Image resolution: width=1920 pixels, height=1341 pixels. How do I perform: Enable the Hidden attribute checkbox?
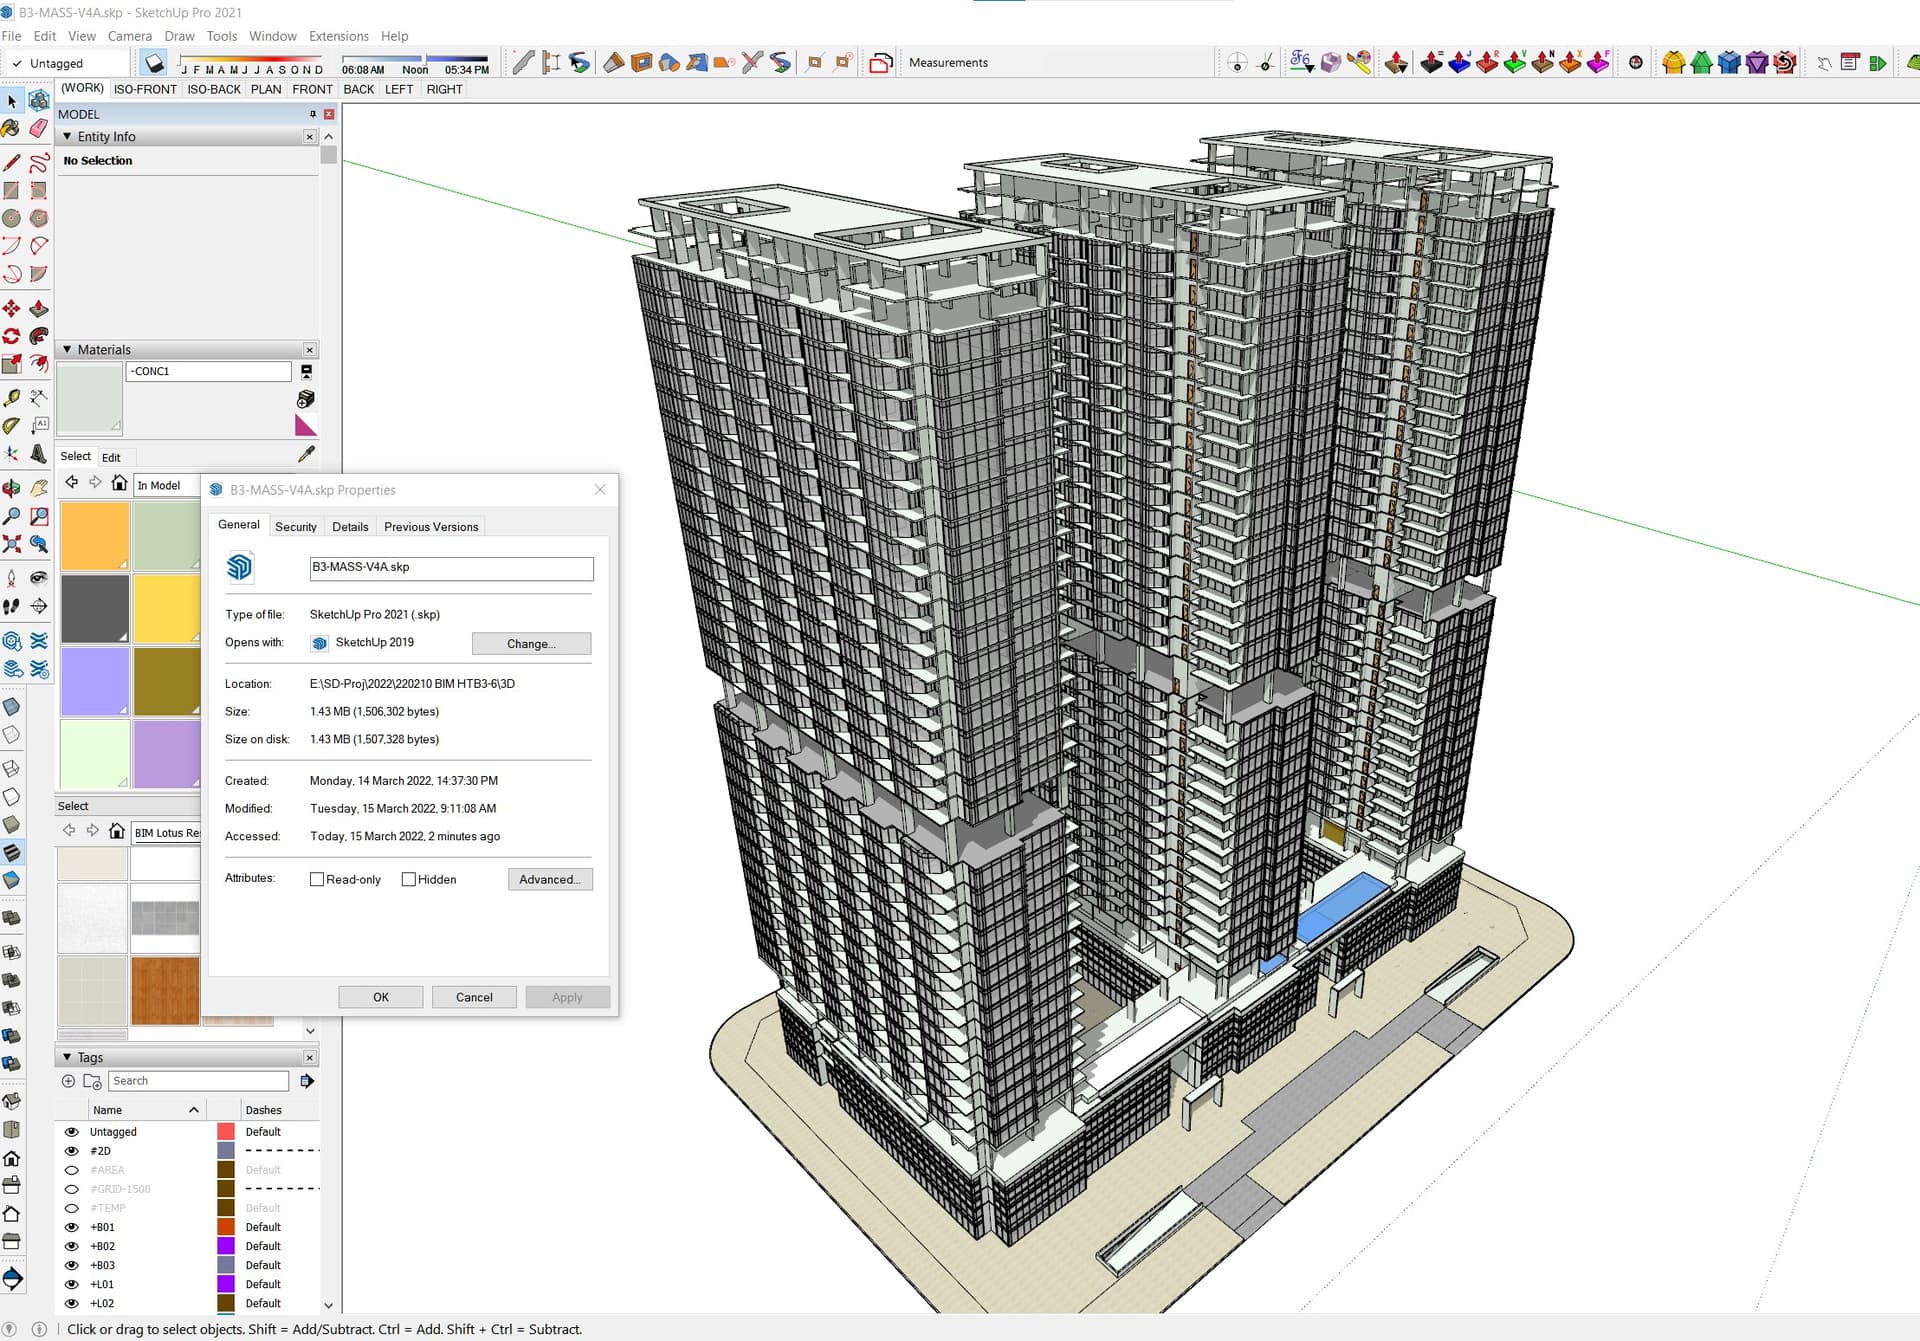(x=410, y=879)
